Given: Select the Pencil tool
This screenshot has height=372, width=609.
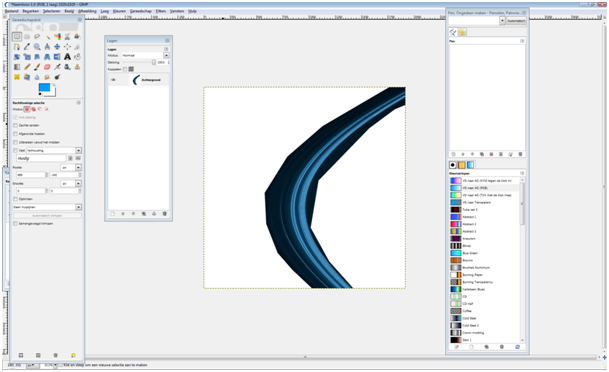Looking at the screenshot, I should point(27,67).
